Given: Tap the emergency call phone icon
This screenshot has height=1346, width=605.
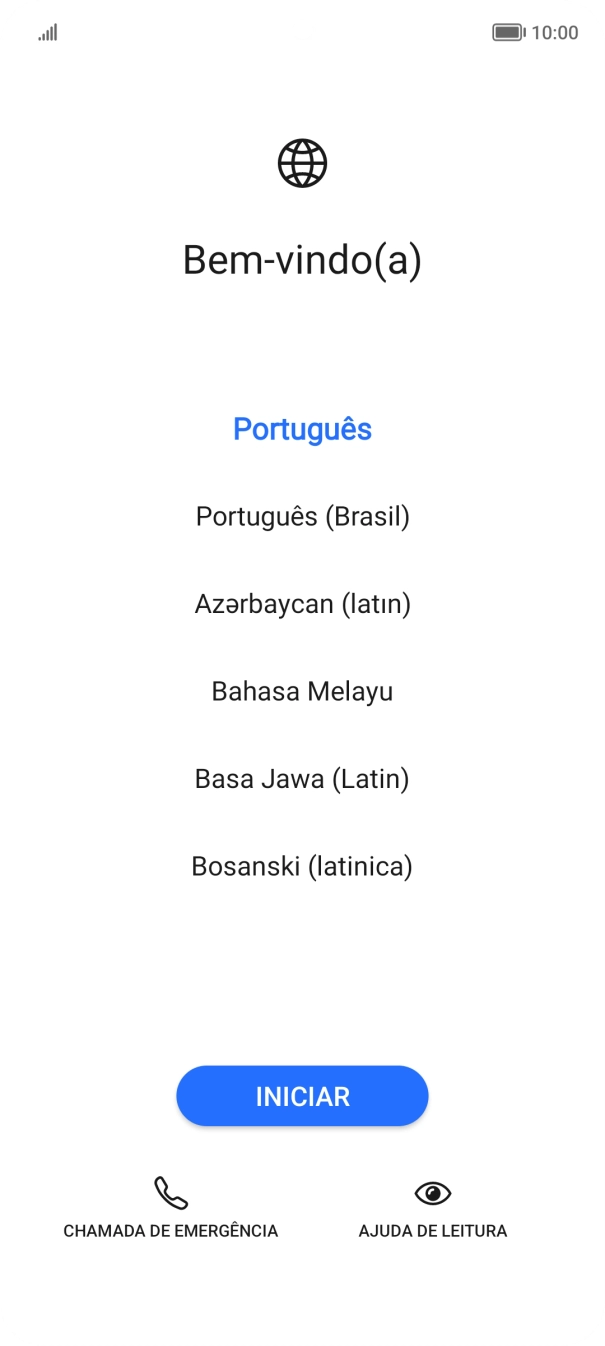Looking at the screenshot, I should click(x=171, y=1193).
